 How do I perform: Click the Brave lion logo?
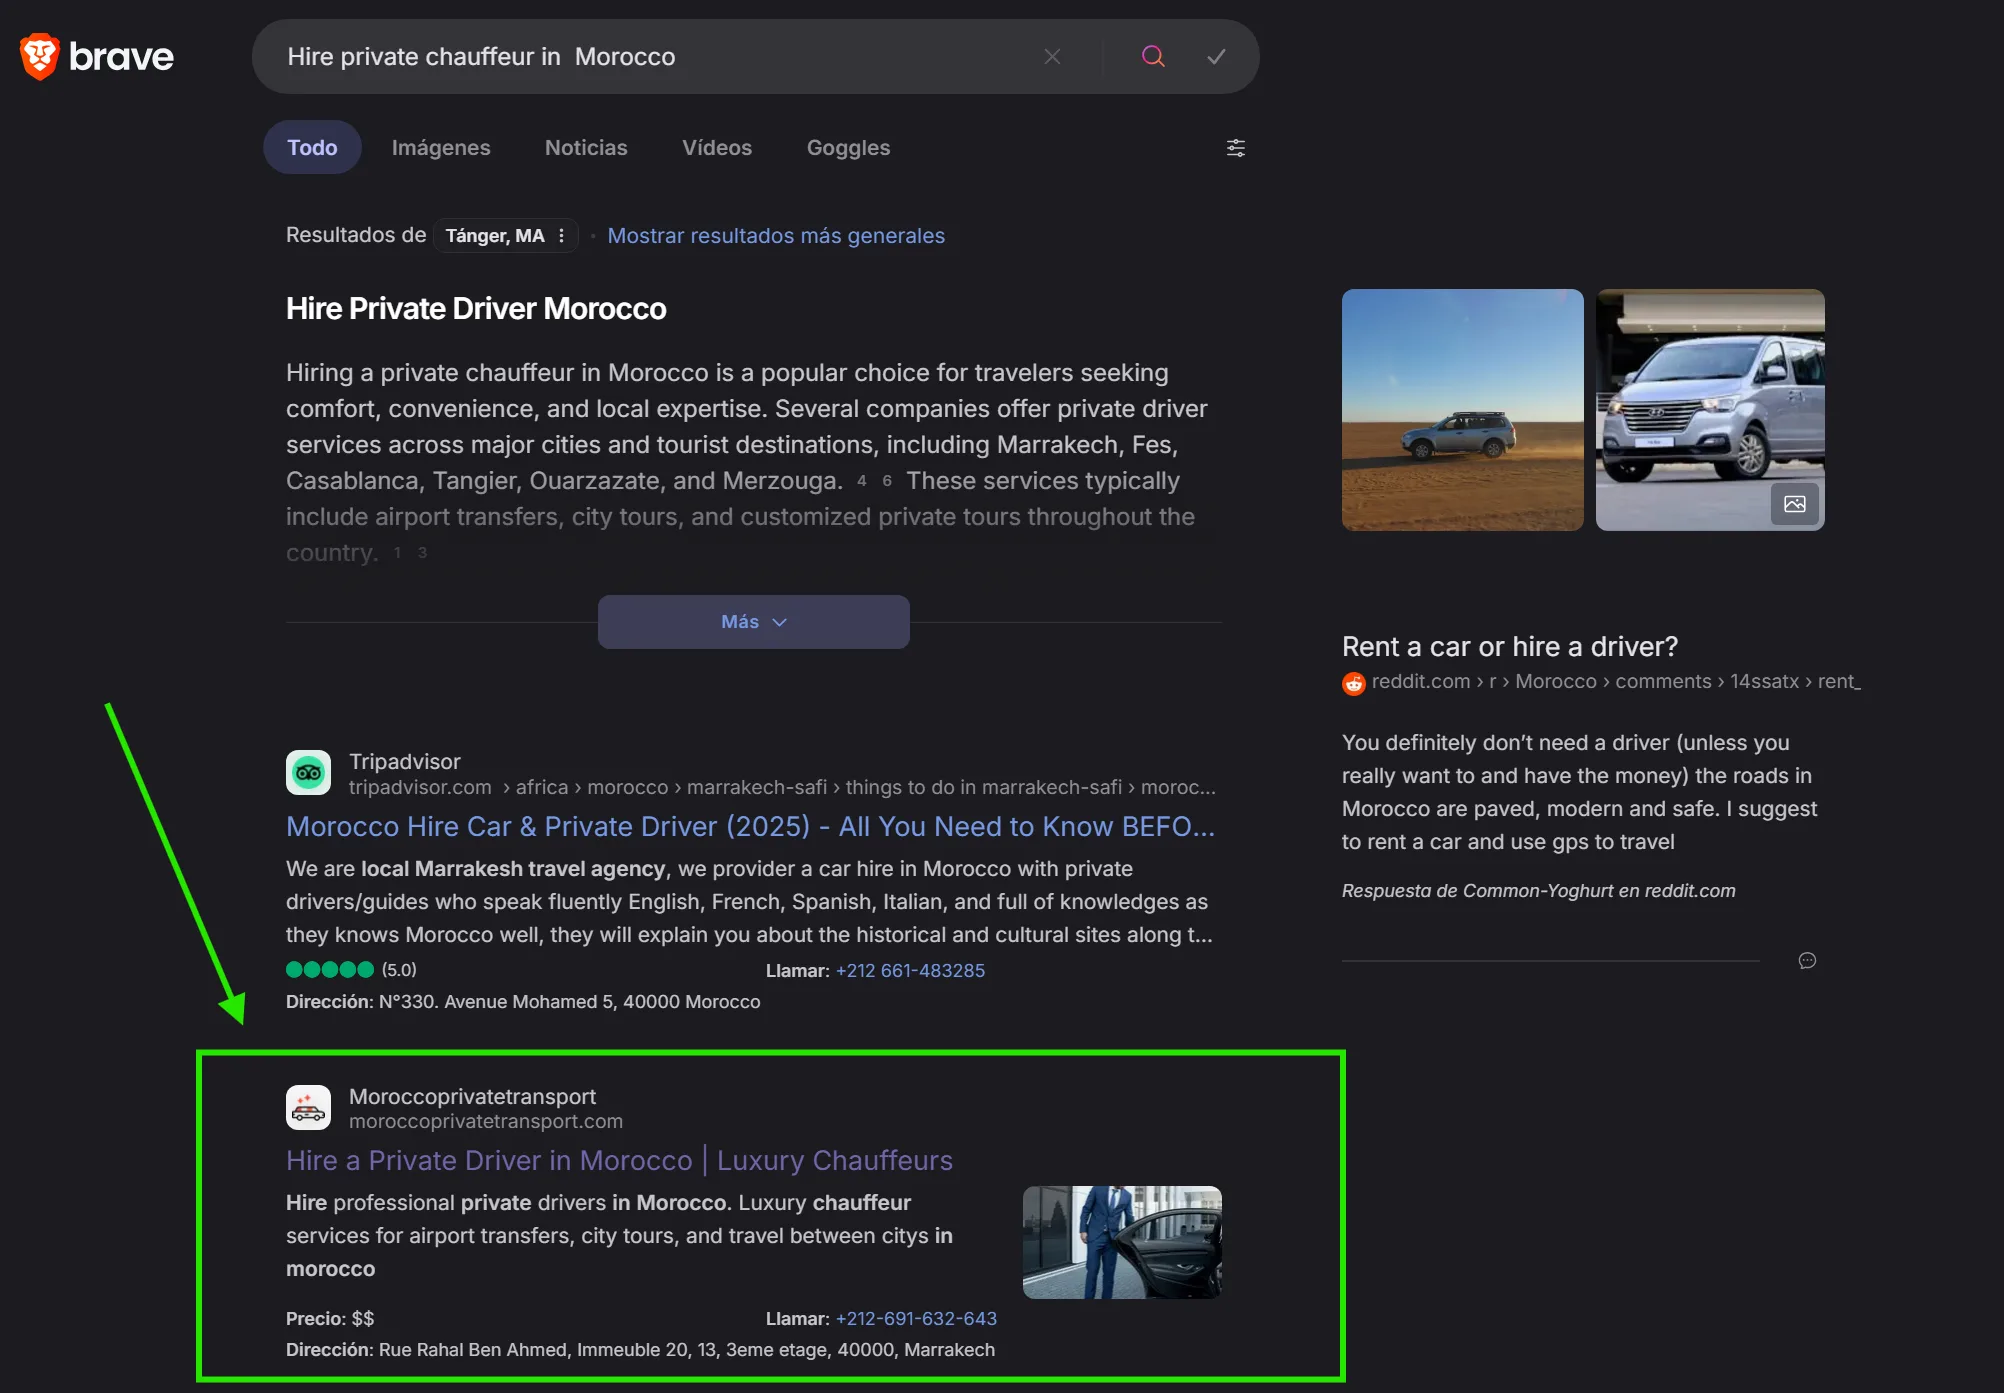[x=40, y=56]
